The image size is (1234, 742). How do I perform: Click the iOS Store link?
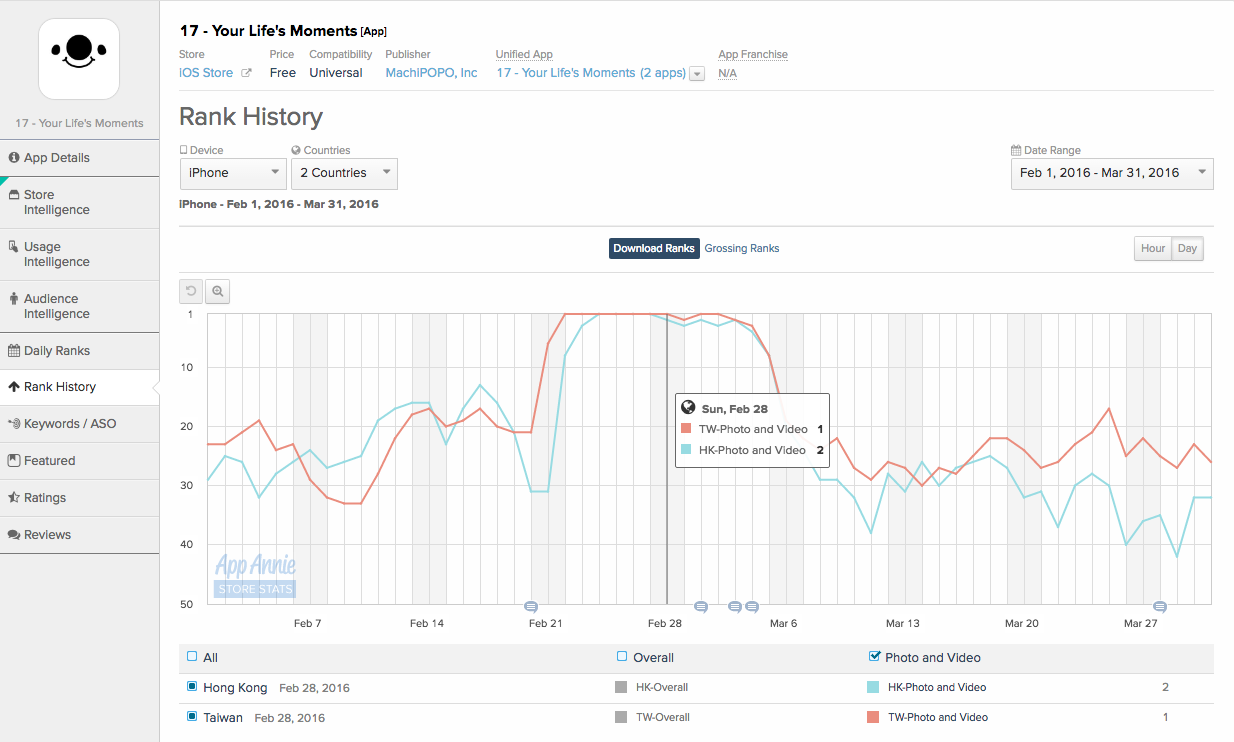click(206, 73)
